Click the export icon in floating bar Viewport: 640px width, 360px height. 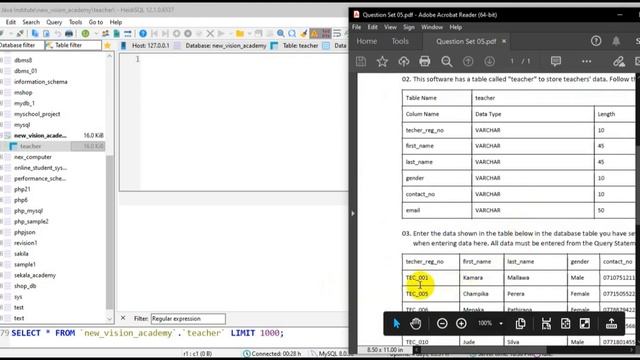pos(611,323)
